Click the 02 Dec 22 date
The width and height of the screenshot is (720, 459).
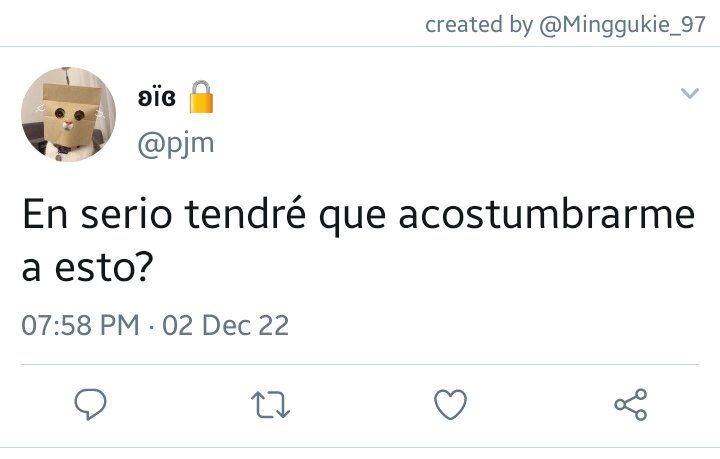click(x=225, y=325)
